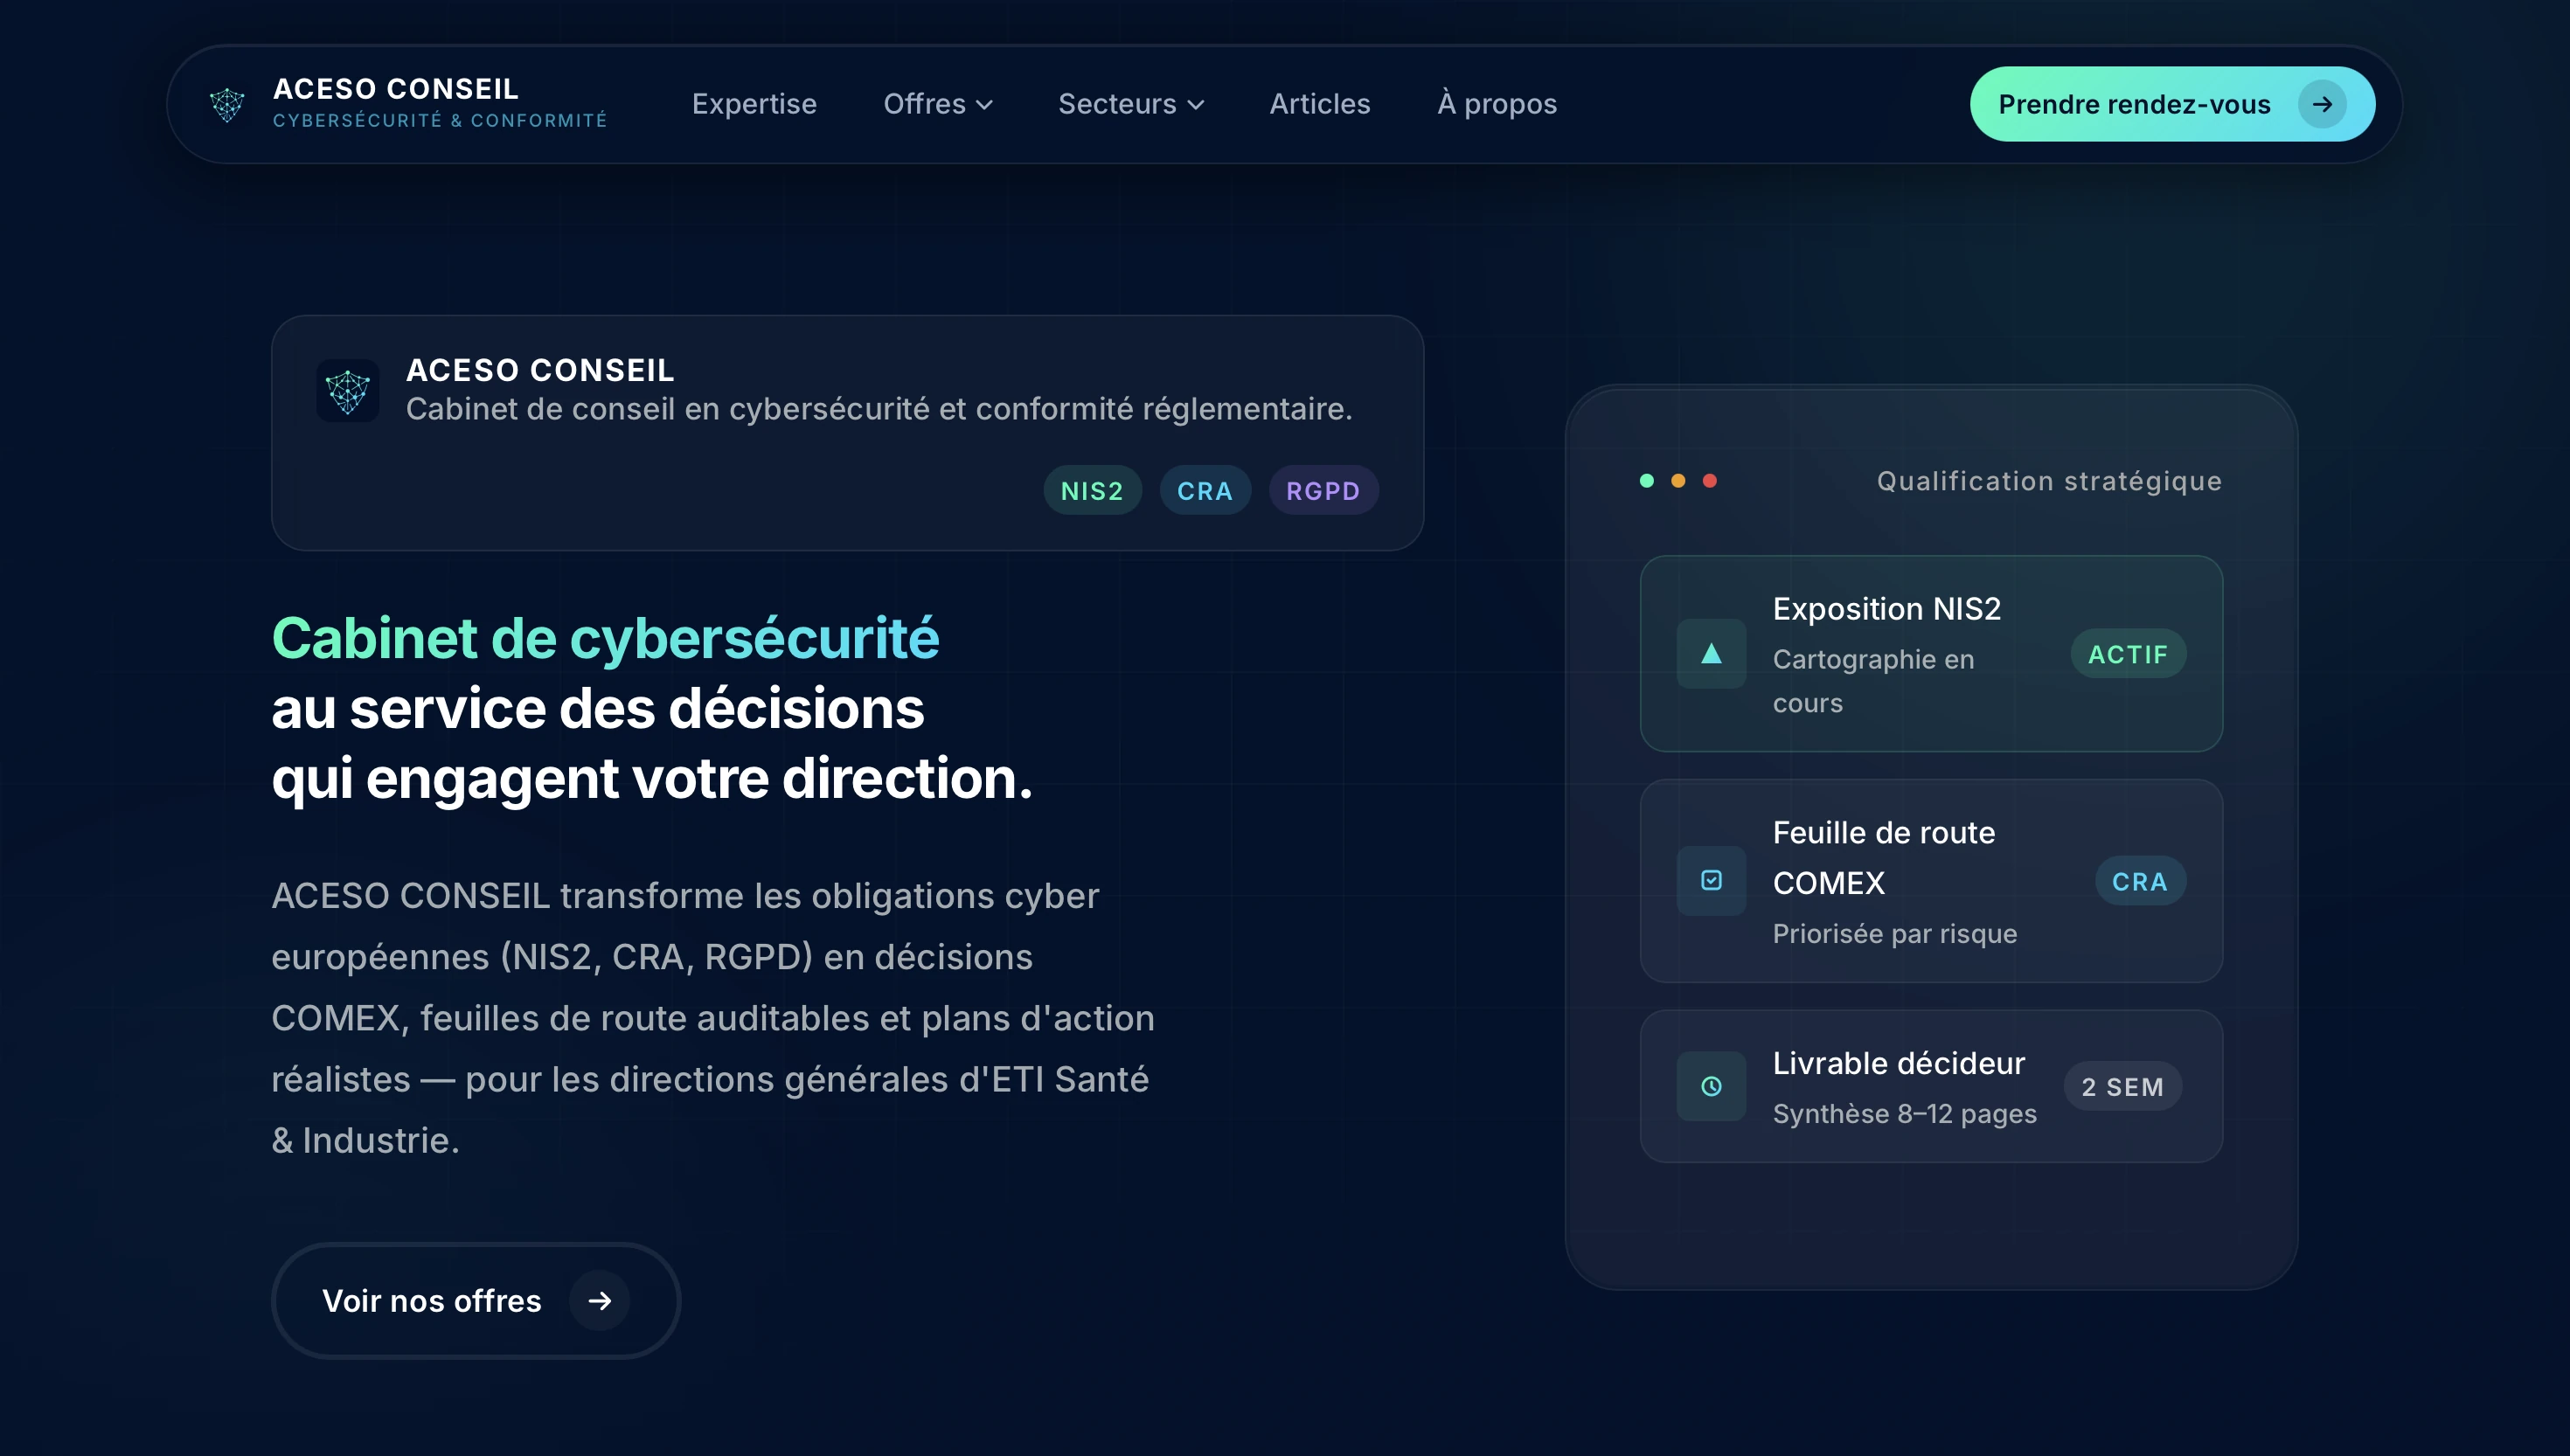This screenshot has width=2570, height=1456.
Task: Expand the Secteurs dropdown menu
Action: coord(1131,104)
